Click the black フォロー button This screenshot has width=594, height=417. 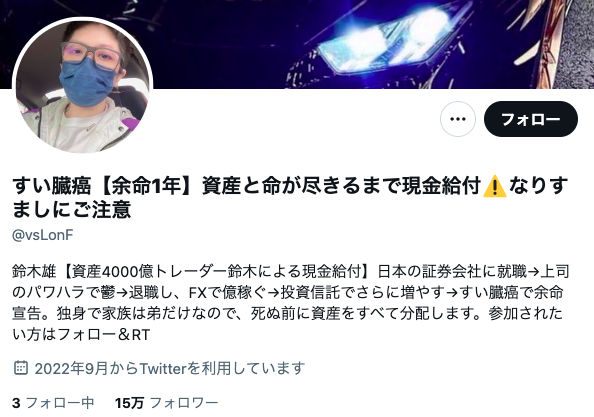point(531,119)
